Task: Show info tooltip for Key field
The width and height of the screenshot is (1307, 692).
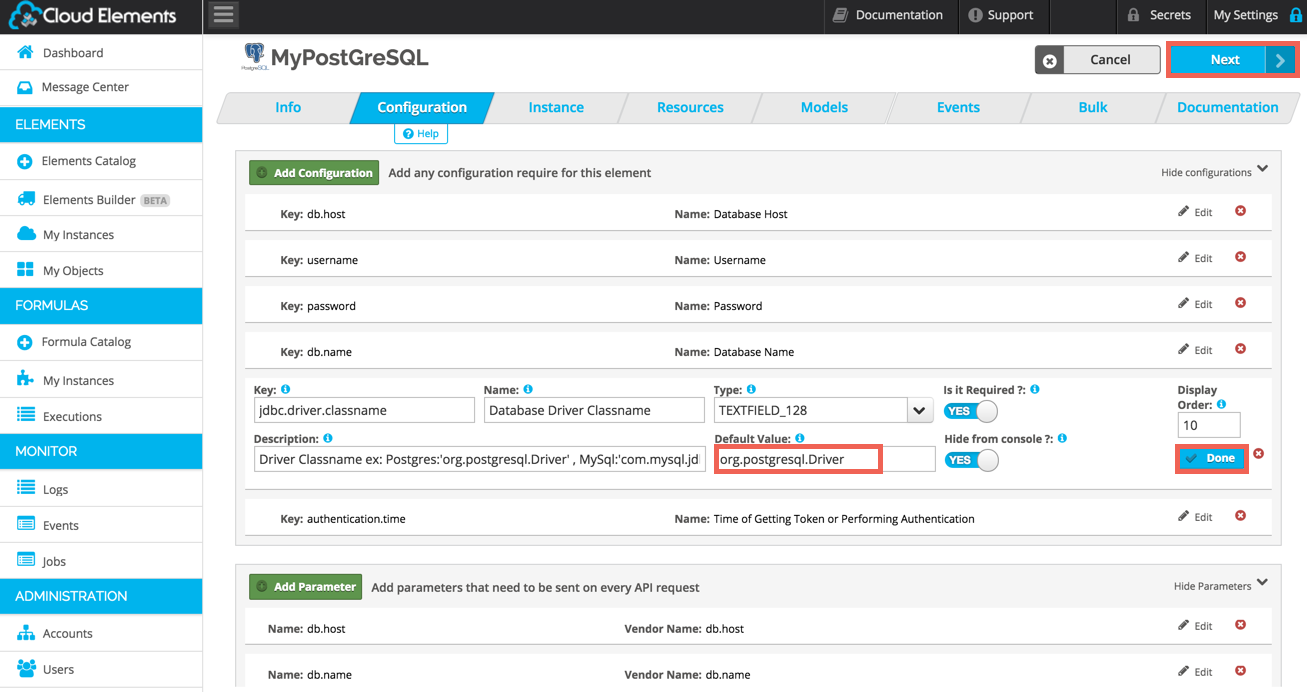Action: [286, 389]
